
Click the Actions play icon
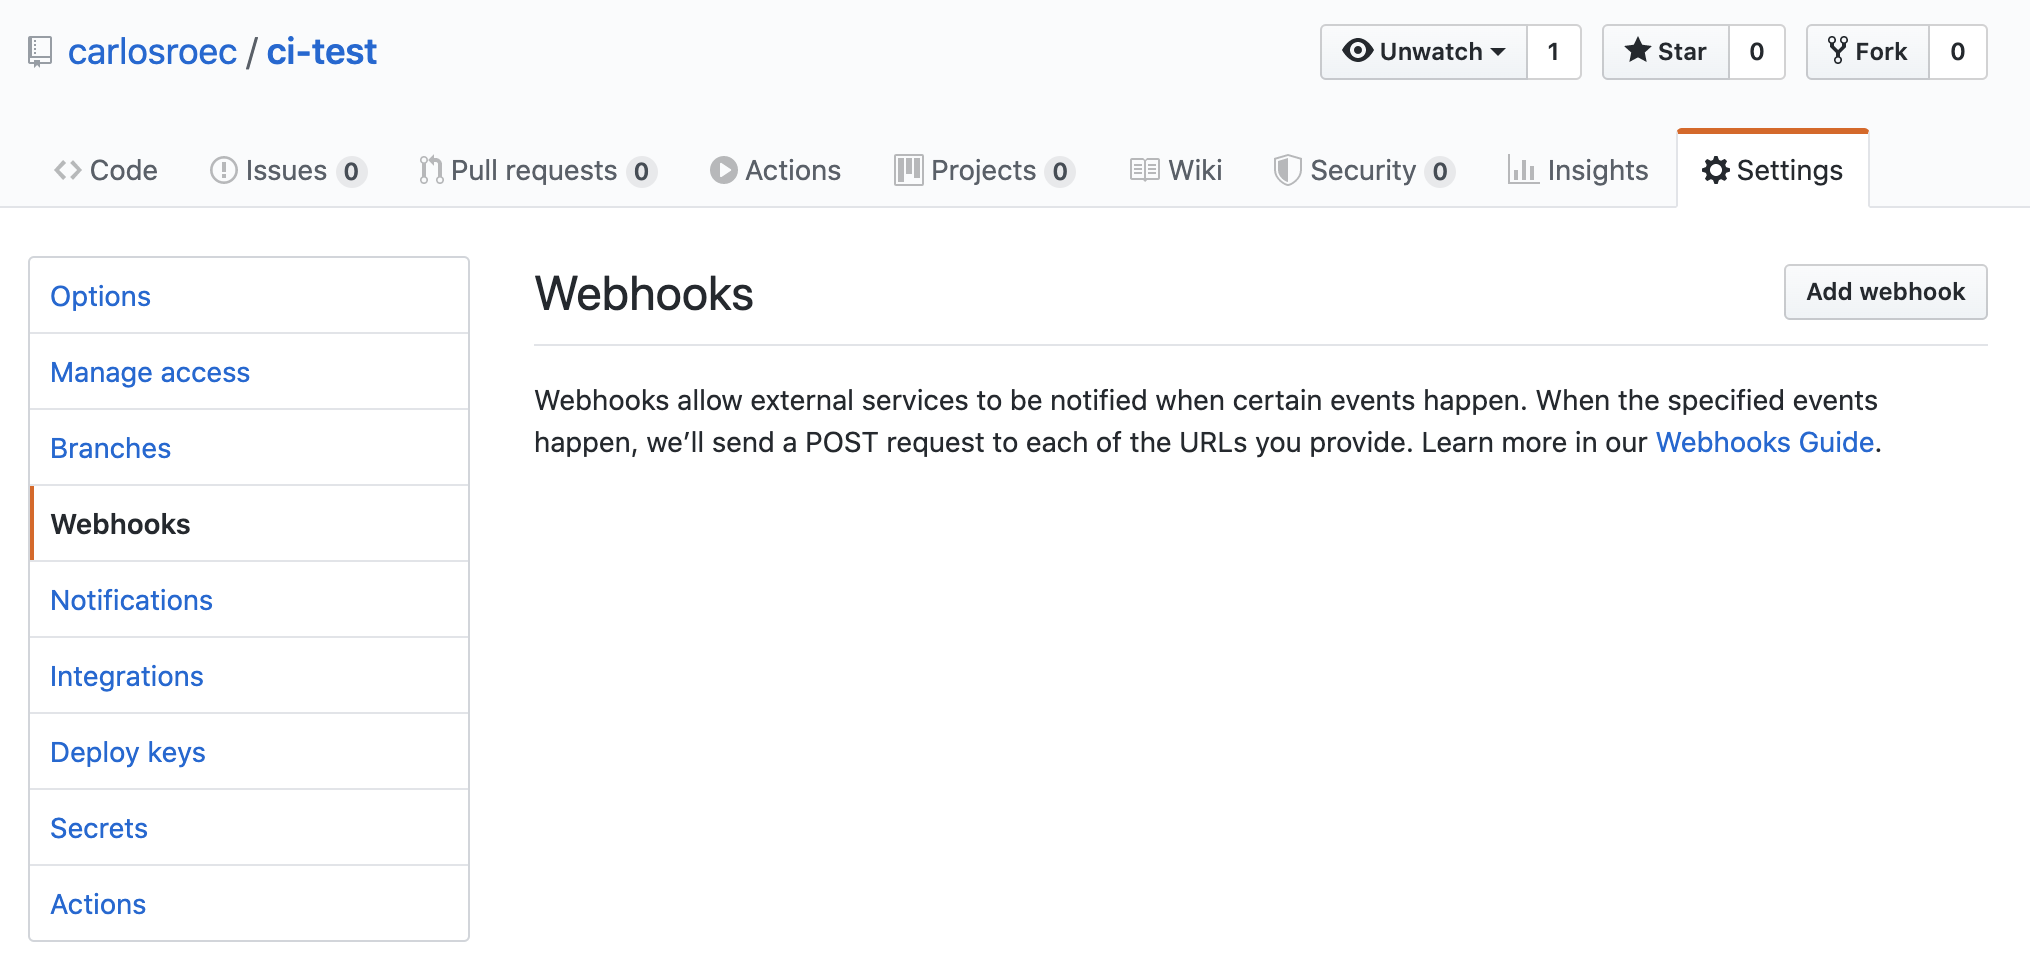click(723, 171)
